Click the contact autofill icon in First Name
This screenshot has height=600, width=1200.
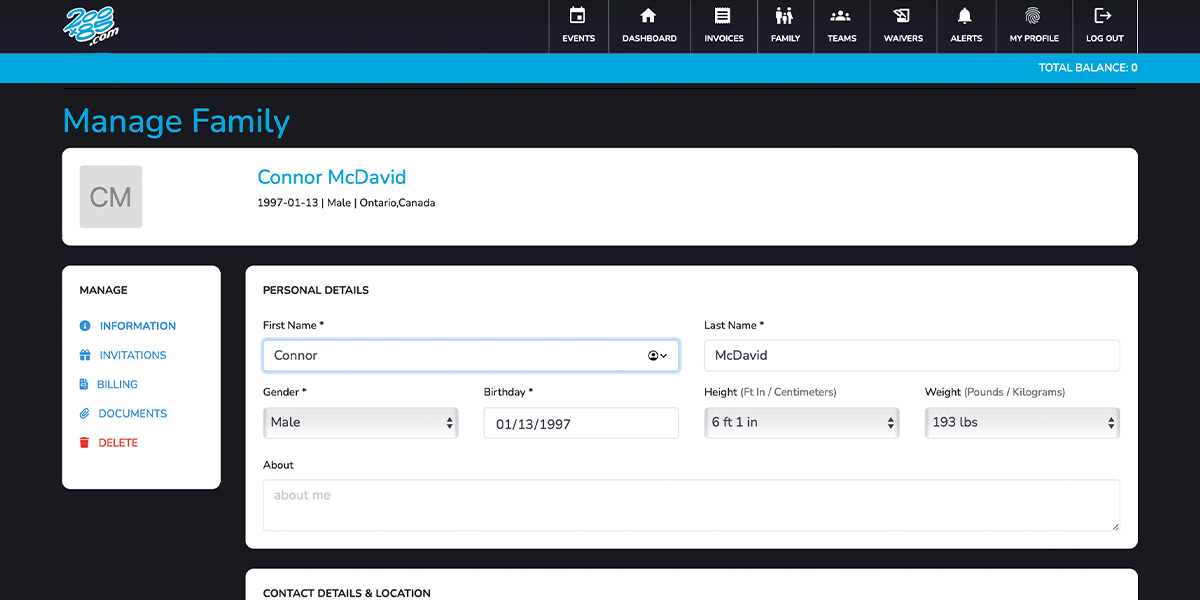tap(657, 356)
